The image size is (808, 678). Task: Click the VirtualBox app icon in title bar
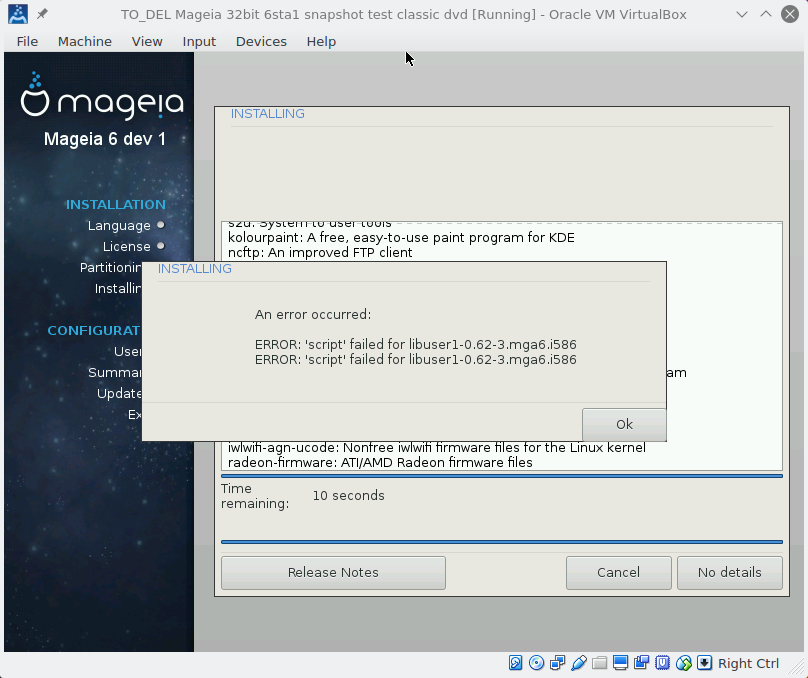pos(18,14)
